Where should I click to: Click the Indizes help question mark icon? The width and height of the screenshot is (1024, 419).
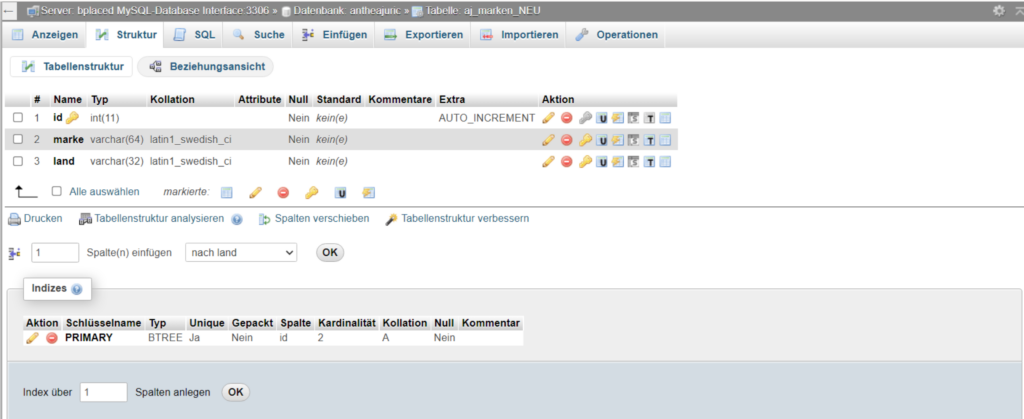(x=77, y=289)
